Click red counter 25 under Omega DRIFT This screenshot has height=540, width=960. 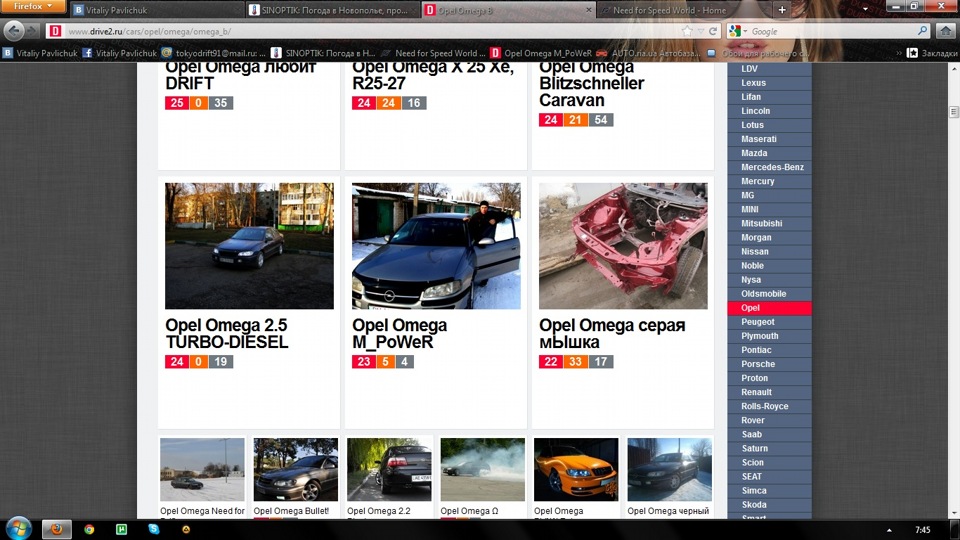coord(176,103)
